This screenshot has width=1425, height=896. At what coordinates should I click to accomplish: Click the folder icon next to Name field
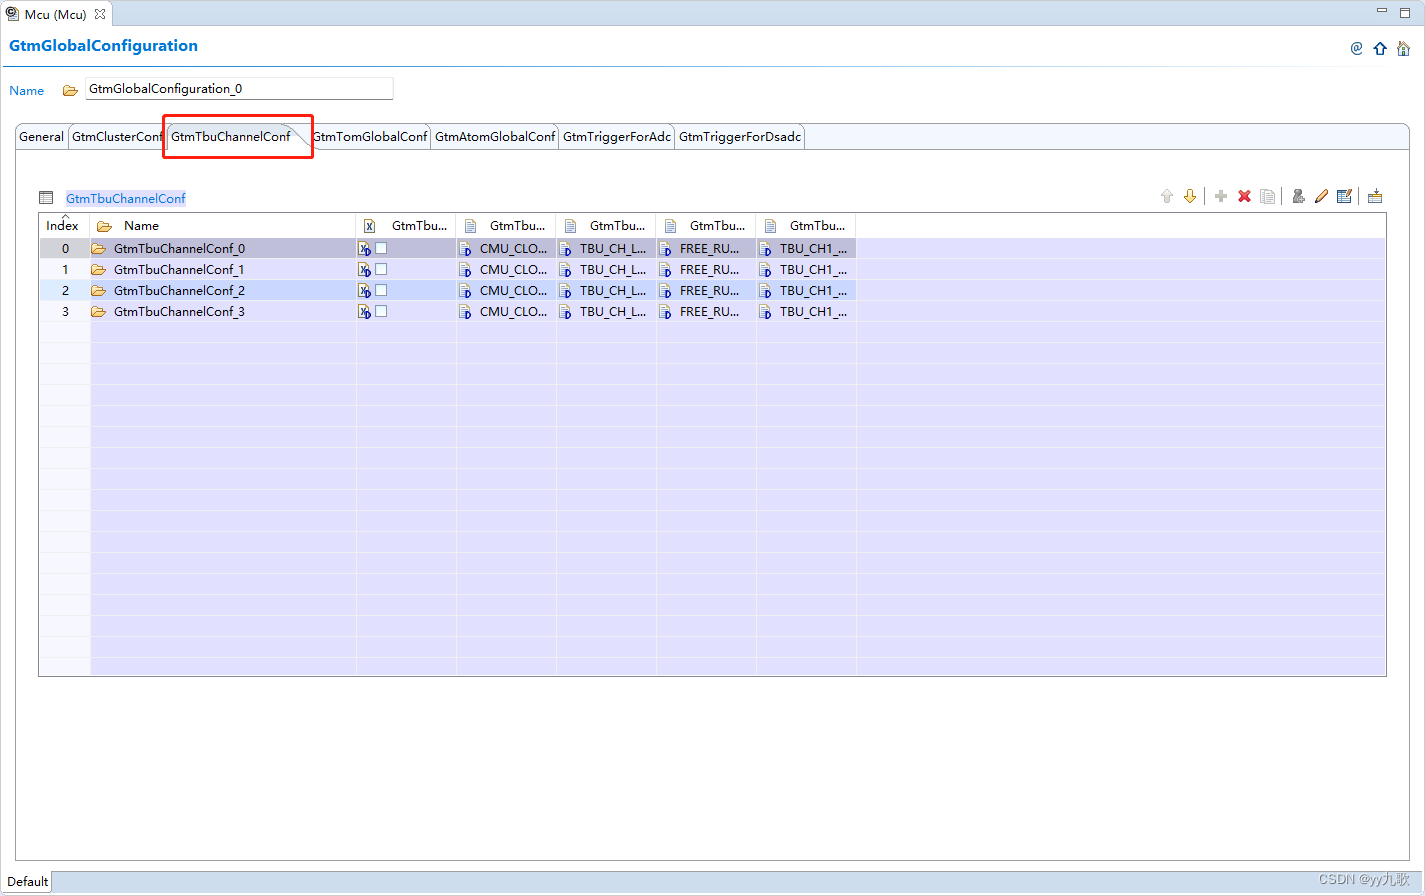tap(70, 90)
